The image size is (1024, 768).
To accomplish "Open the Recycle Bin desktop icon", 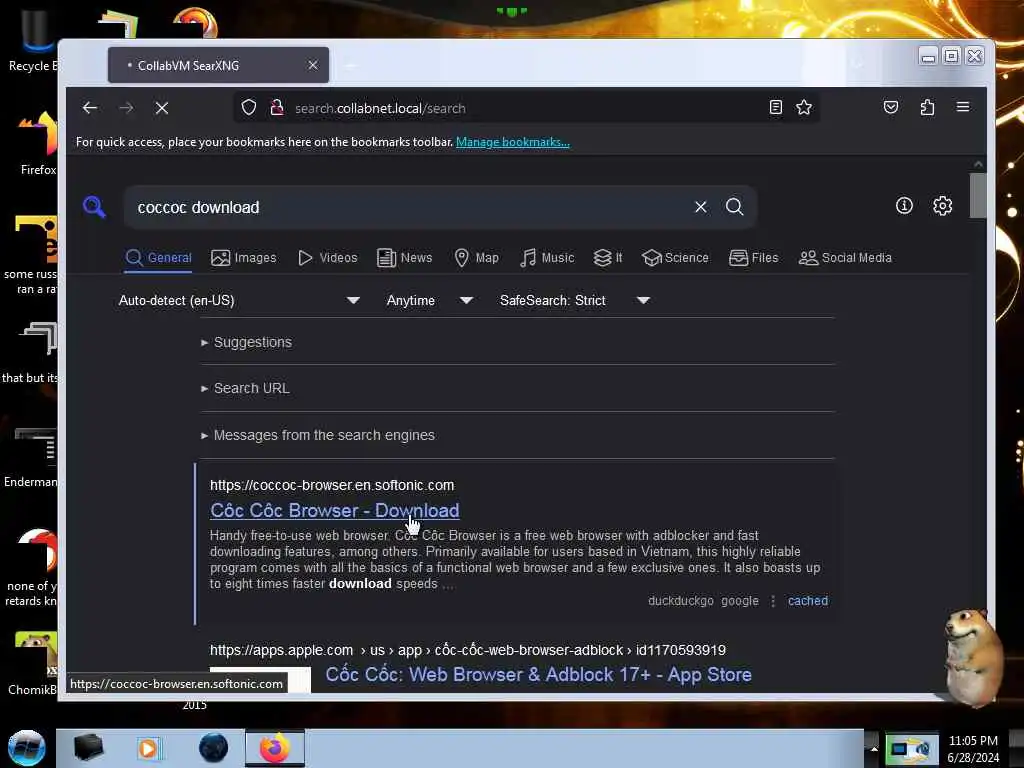I will [31, 39].
